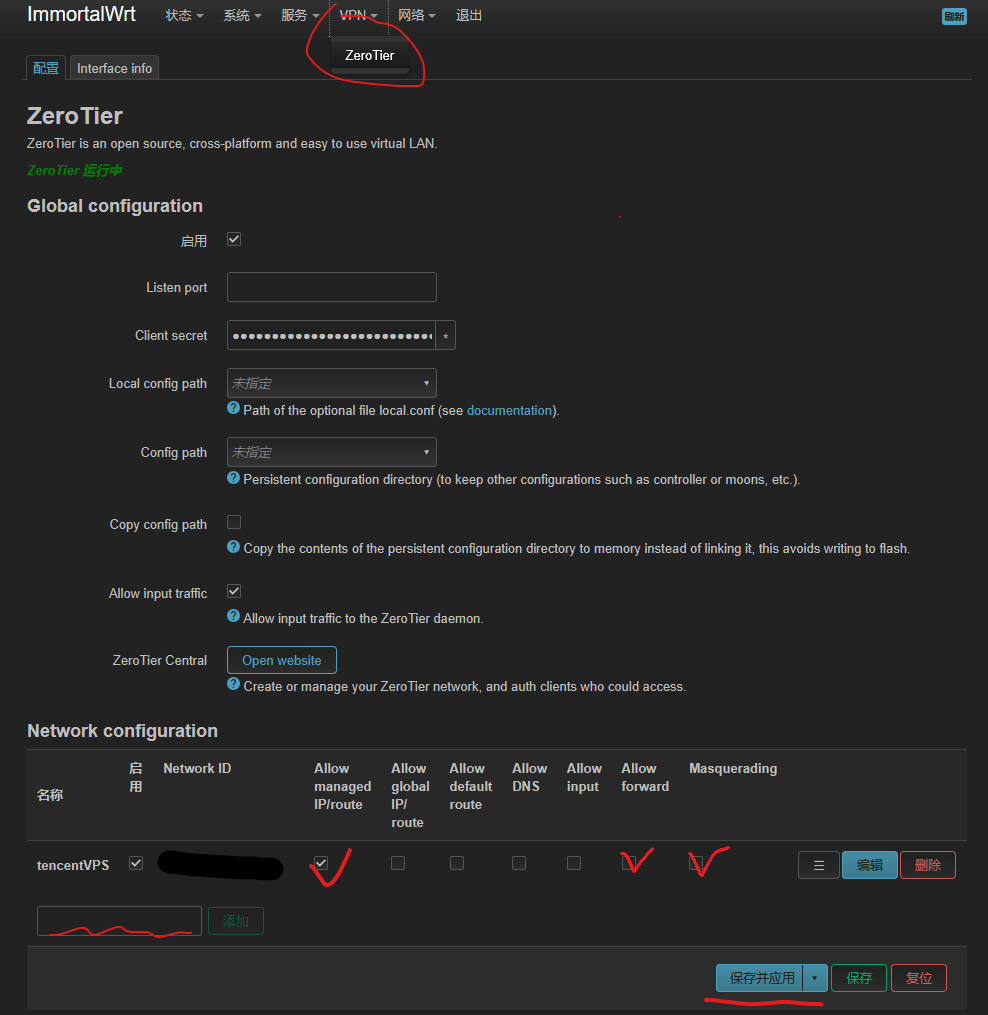This screenshot has width=988, height=1015.
Task: Click the Network ID column header
Action: [197, 768]
